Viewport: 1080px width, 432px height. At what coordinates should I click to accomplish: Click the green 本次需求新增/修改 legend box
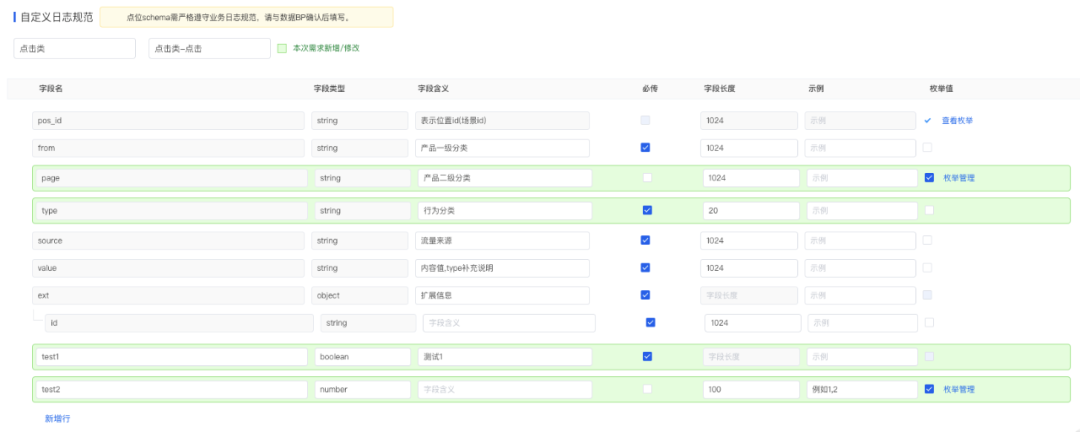[282, 48]
